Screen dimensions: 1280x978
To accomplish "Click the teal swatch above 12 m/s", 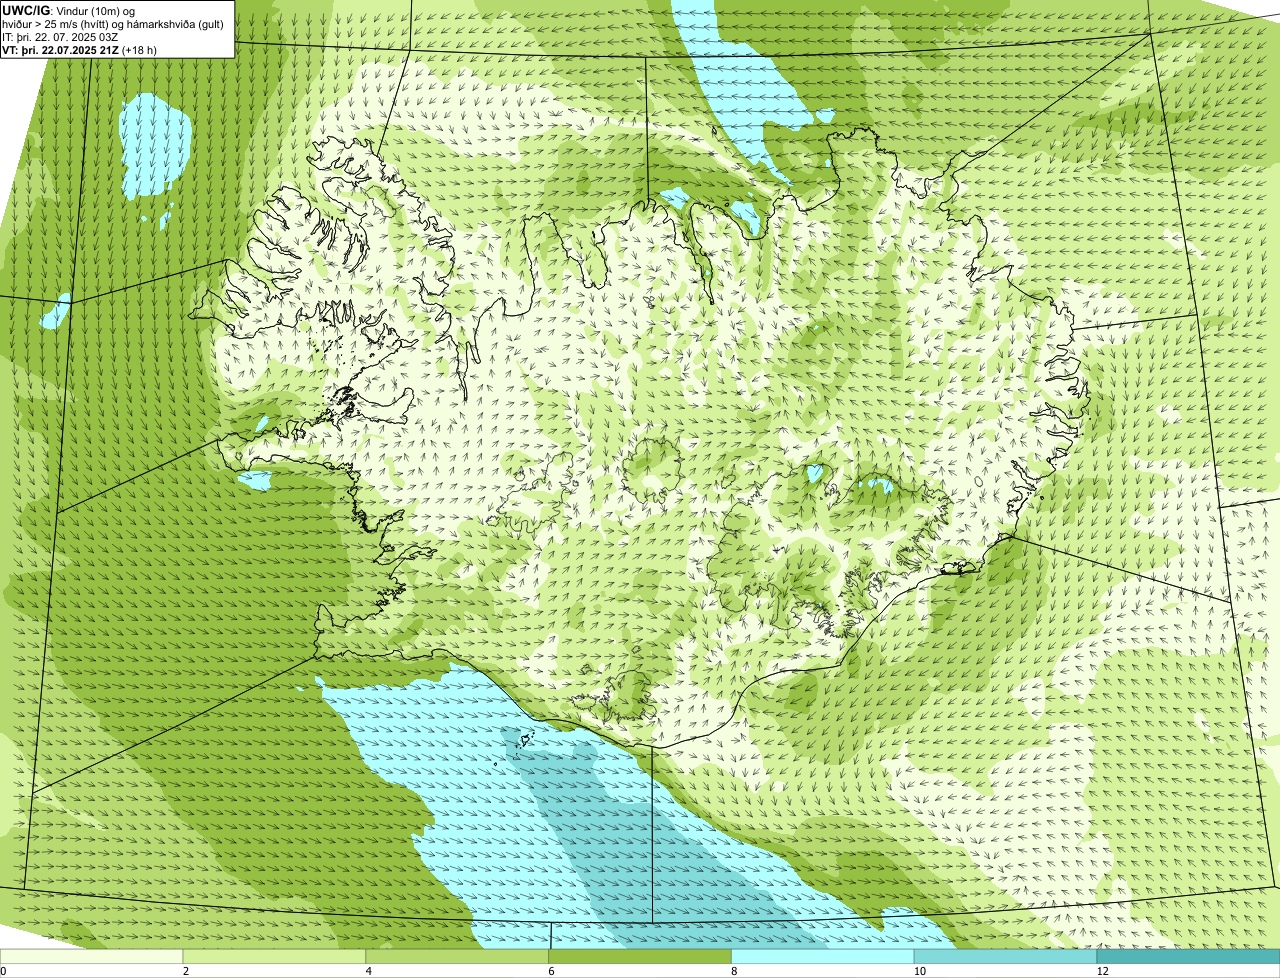I will 1189,956.
